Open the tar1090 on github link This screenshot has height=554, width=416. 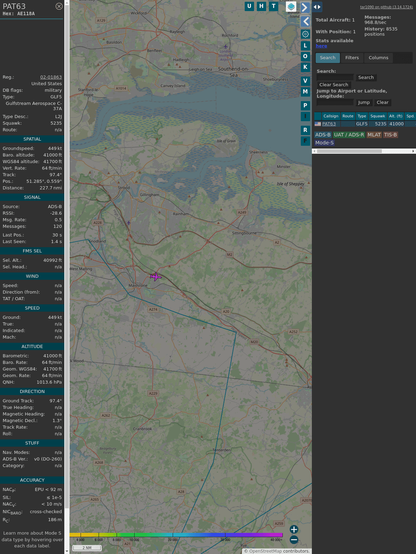pyautogui.click(x=386, y=7)
